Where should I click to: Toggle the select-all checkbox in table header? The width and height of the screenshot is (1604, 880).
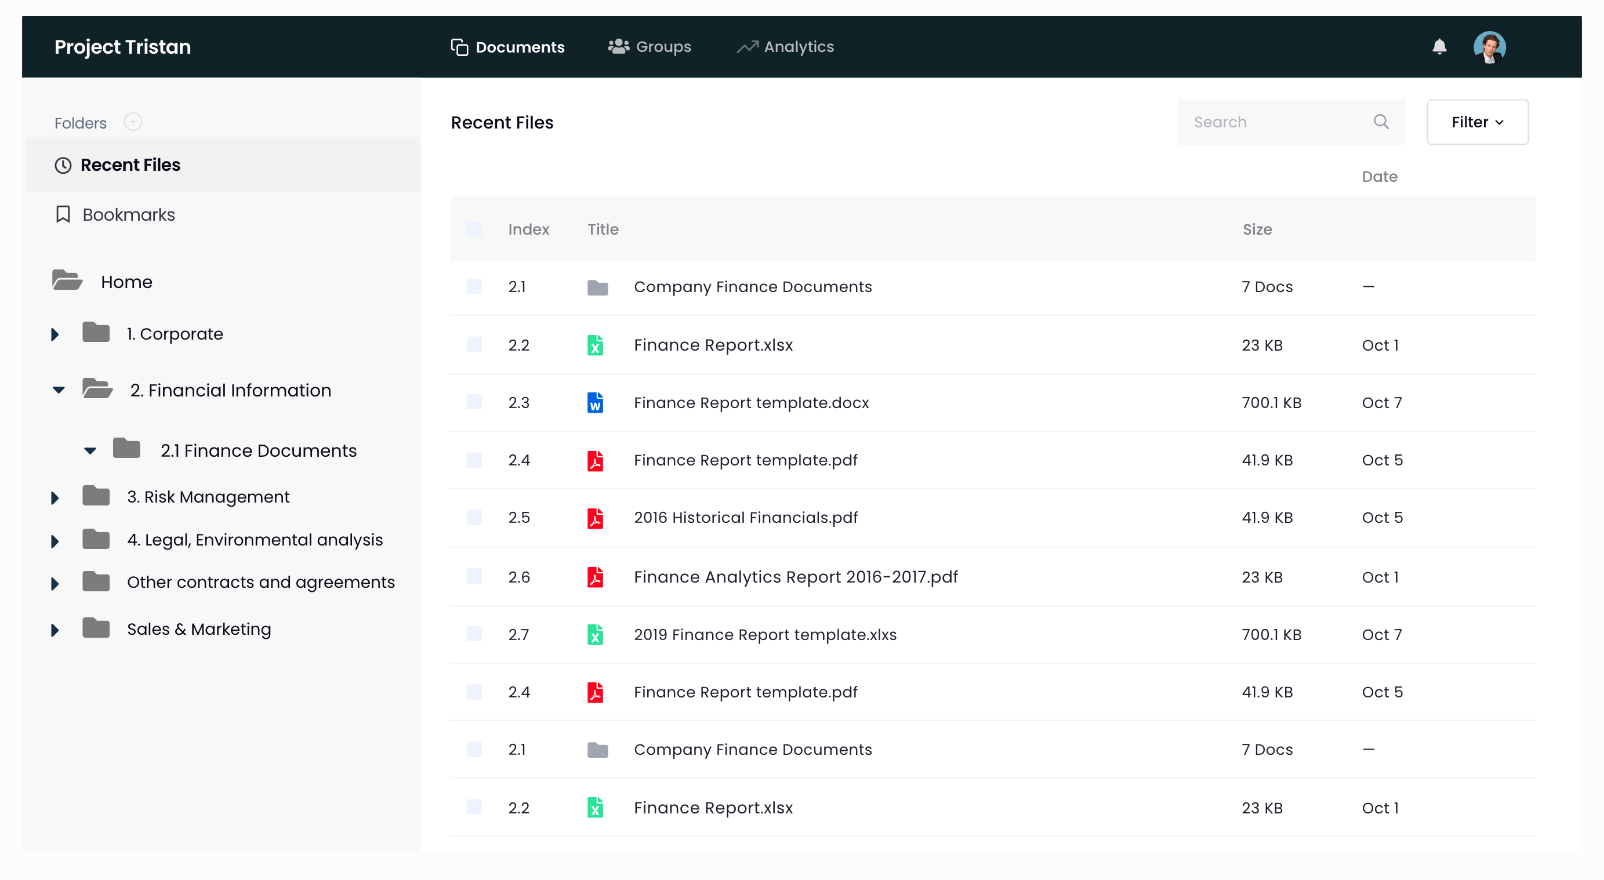point(474,230)
